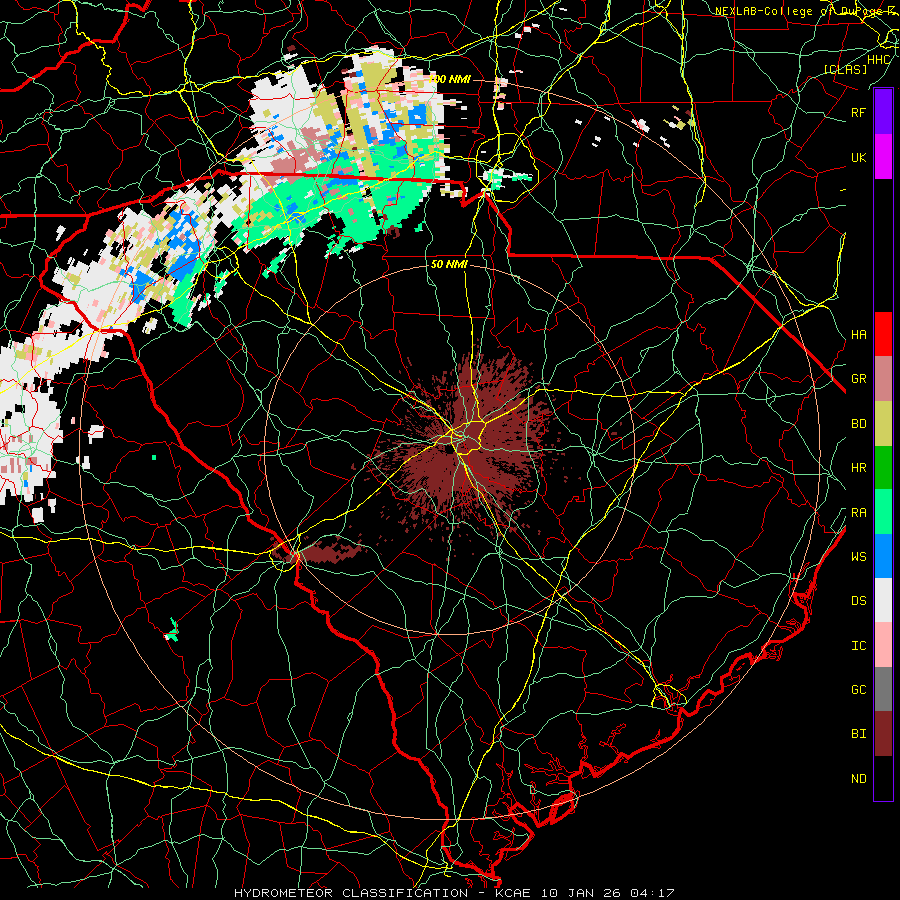This screenshot has height=900, width=900.
Task: Click the HR legend label
Action: coord(858,468)
